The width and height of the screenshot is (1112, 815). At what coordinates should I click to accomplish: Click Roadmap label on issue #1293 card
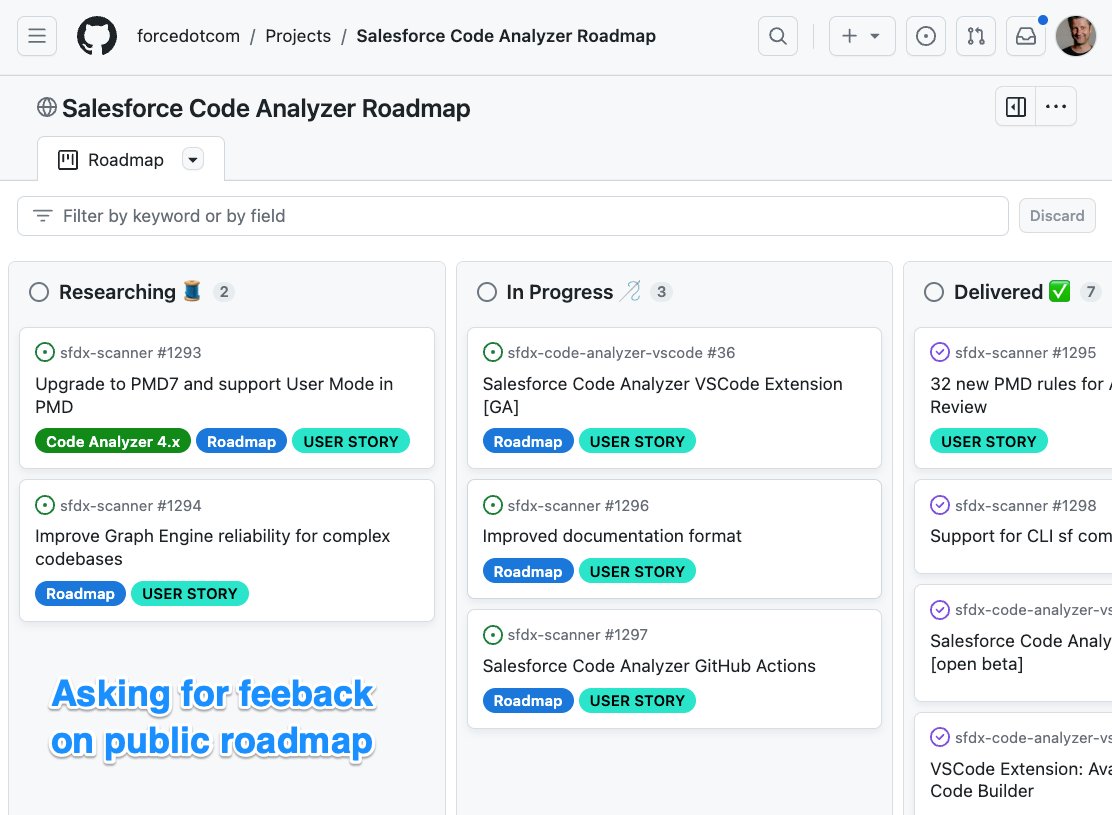coord(241,441)
